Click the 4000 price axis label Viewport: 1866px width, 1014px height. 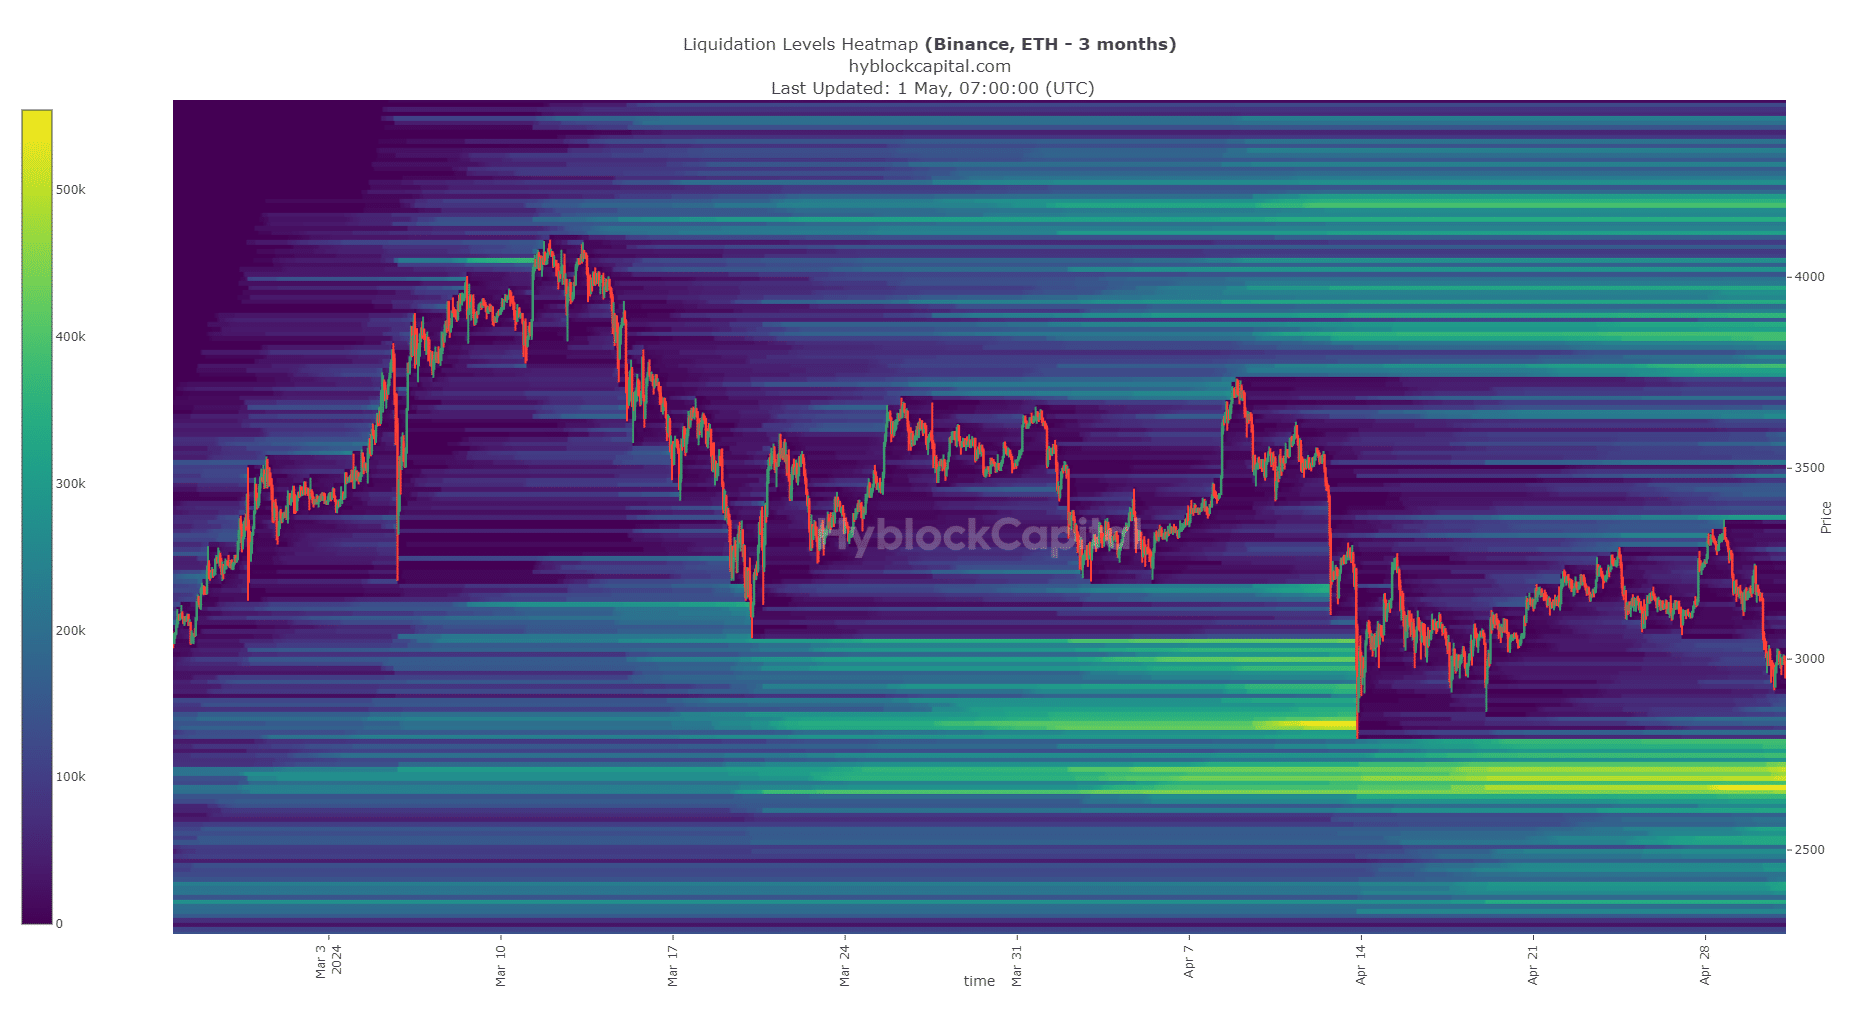click(x=1809, y=277)
